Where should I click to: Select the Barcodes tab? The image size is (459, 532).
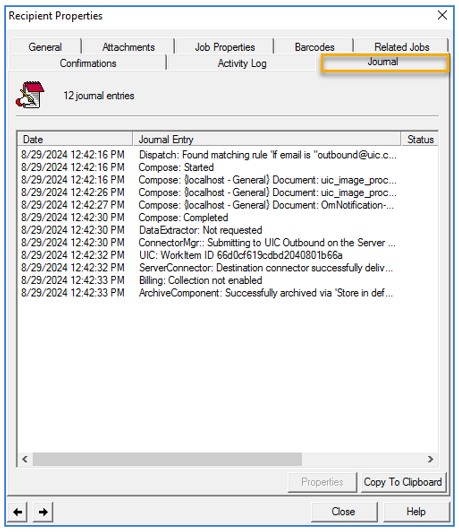tap(314, 47)
